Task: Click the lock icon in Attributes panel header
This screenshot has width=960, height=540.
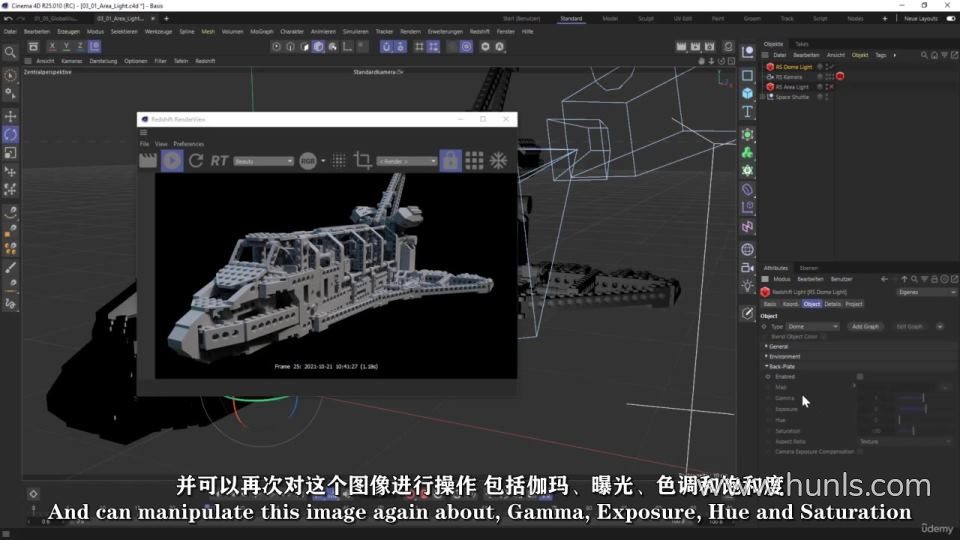Action: click(x=934, y=279)
